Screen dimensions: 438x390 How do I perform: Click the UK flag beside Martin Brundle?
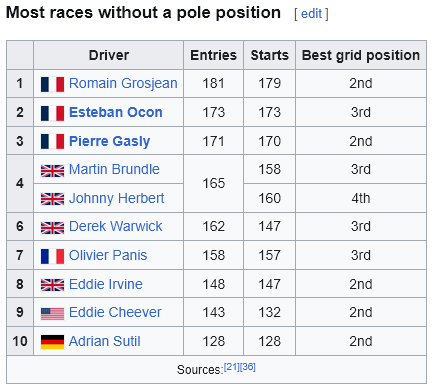[x=52, y=171]
